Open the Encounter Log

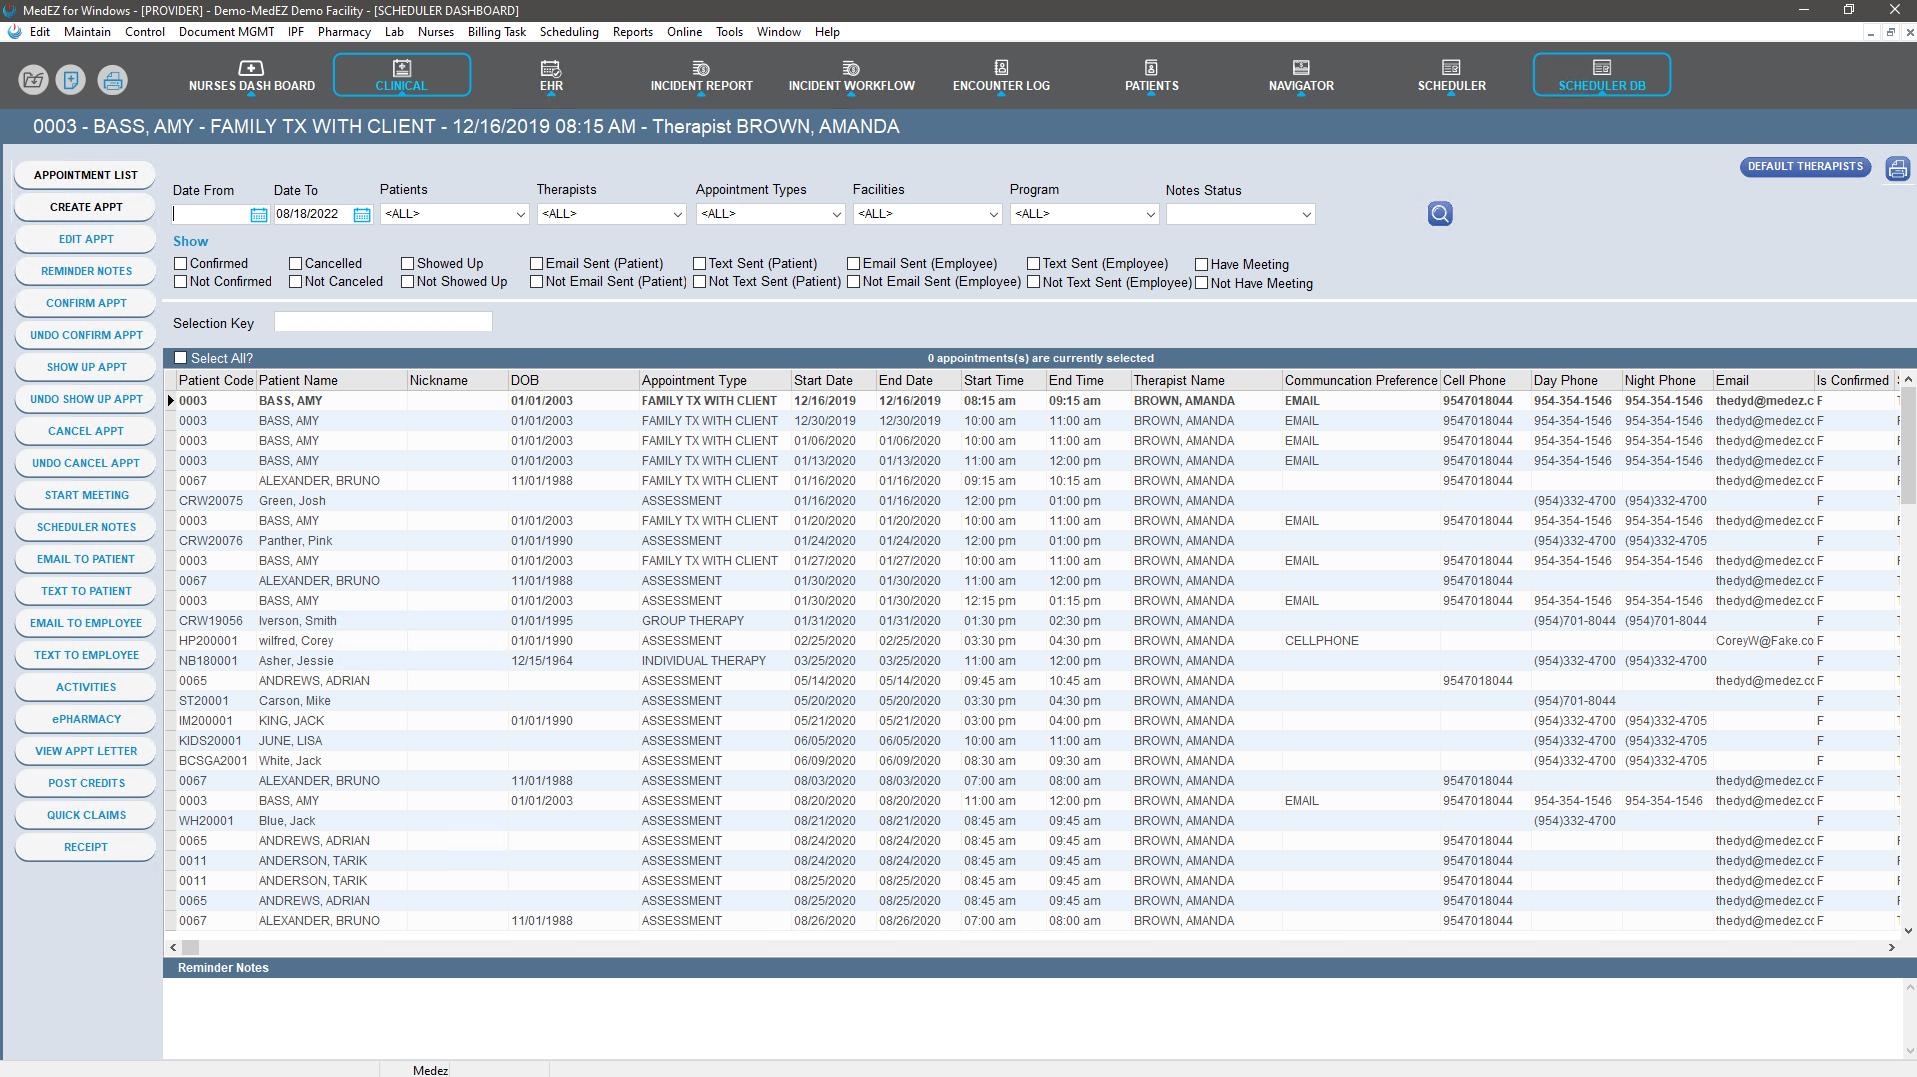coord(1001,76)
